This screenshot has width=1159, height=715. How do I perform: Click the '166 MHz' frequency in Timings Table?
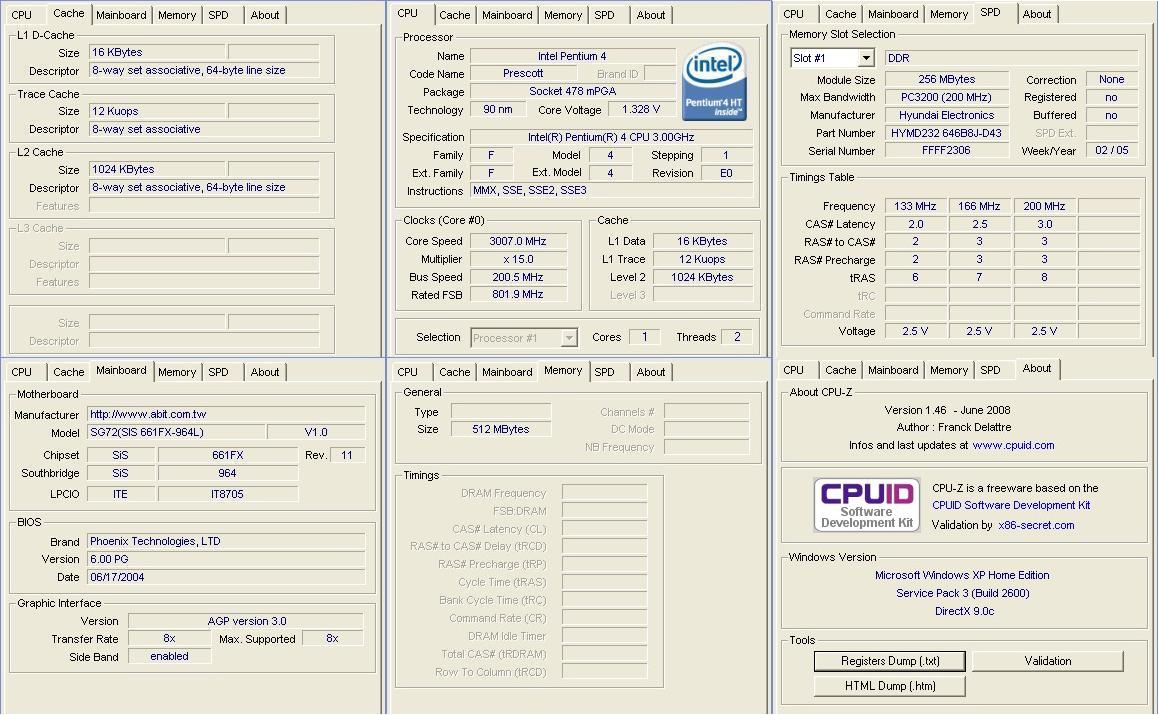979,206
